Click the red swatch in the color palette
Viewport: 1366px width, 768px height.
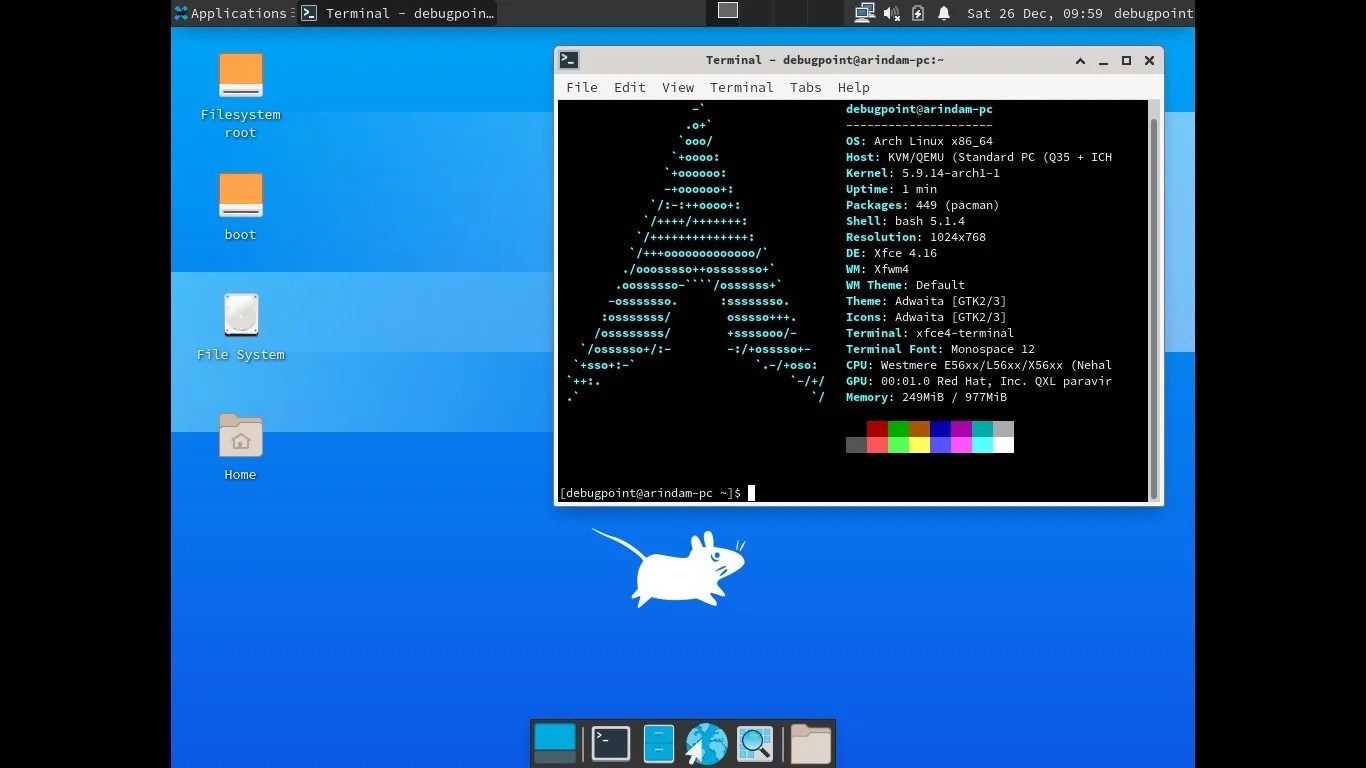tap(877, 430)
